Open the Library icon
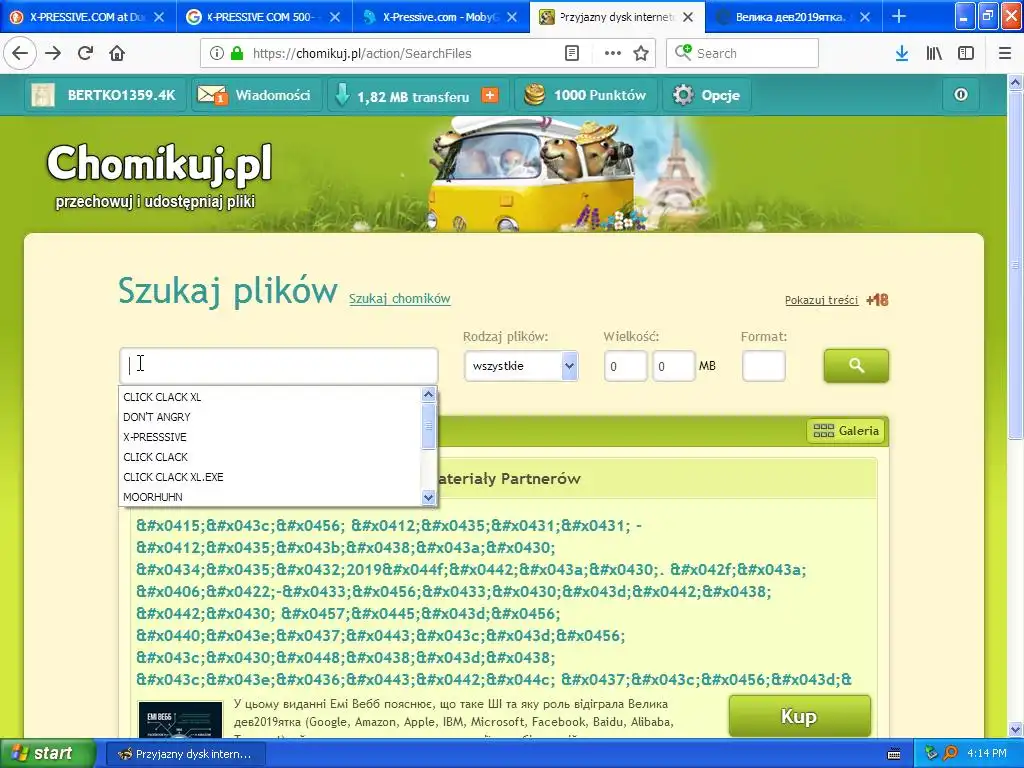 934,54
